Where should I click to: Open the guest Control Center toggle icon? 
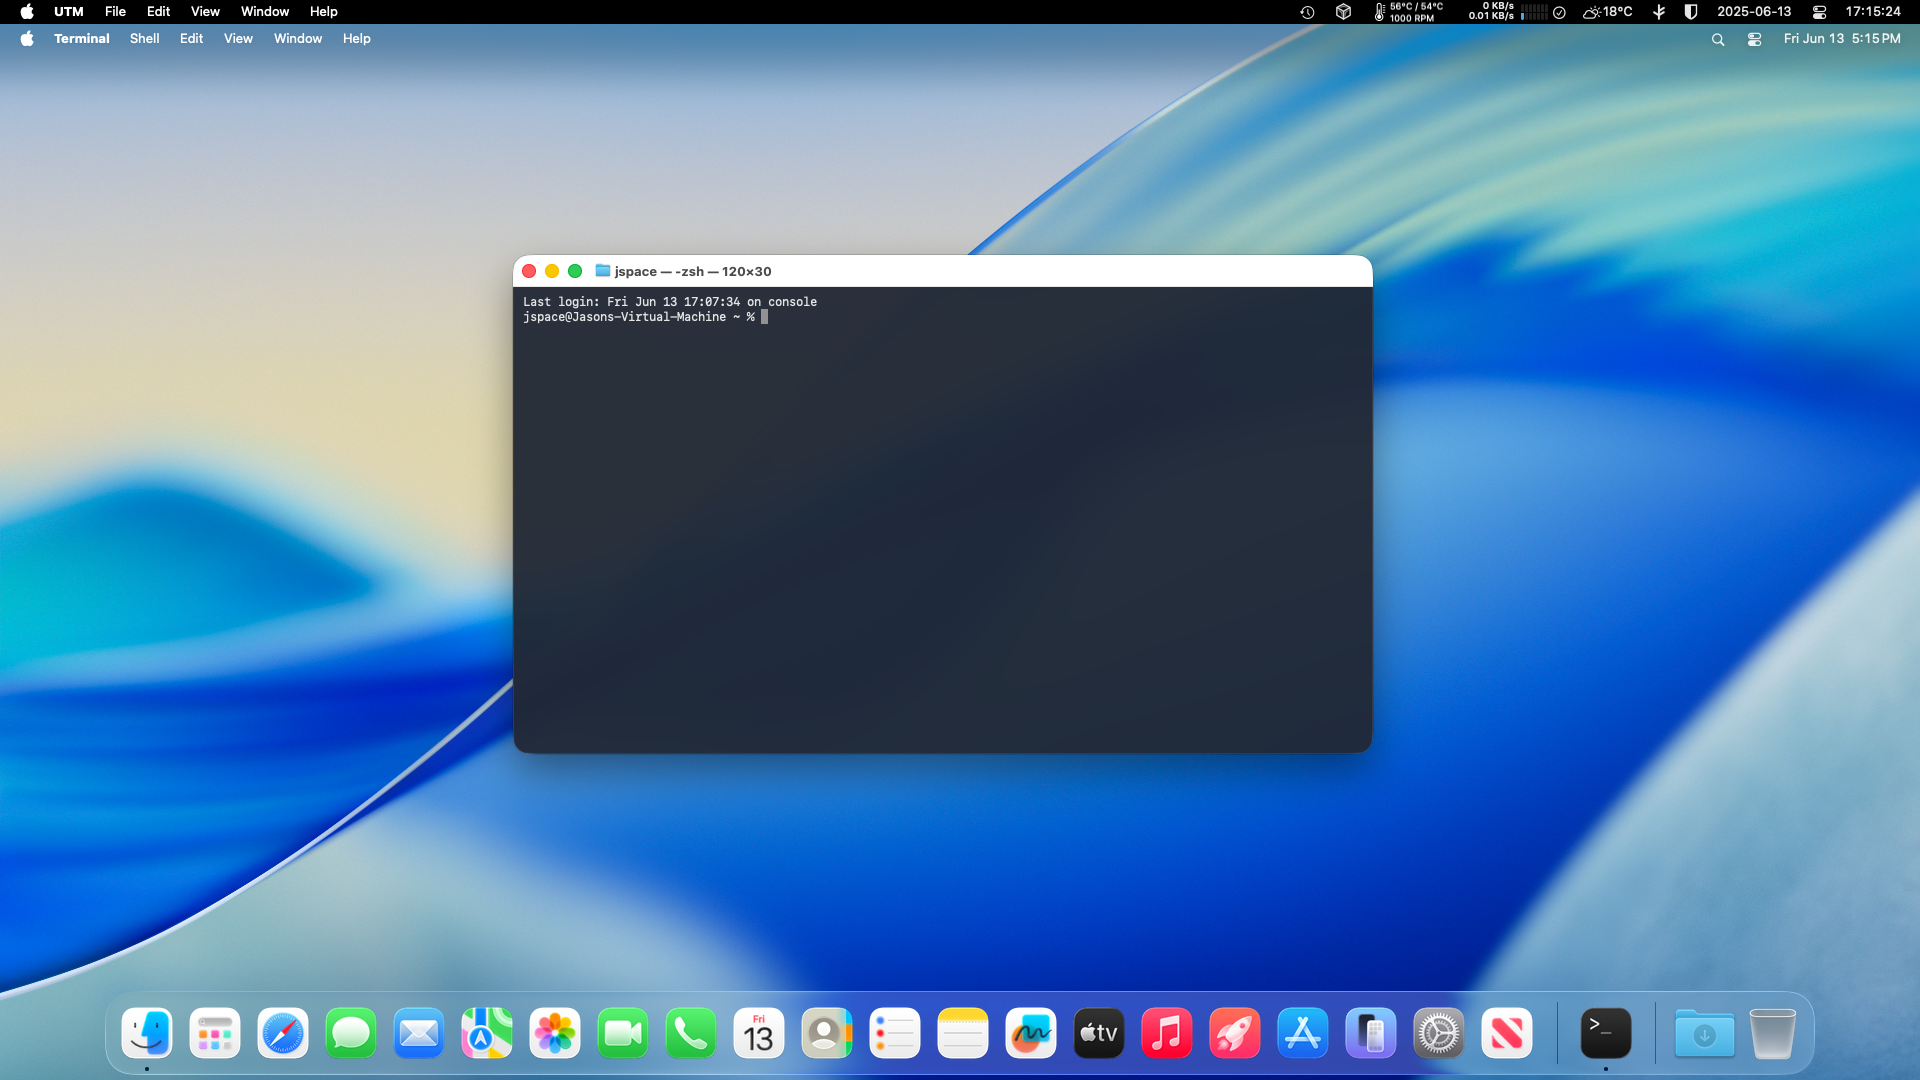point(1754,39)
